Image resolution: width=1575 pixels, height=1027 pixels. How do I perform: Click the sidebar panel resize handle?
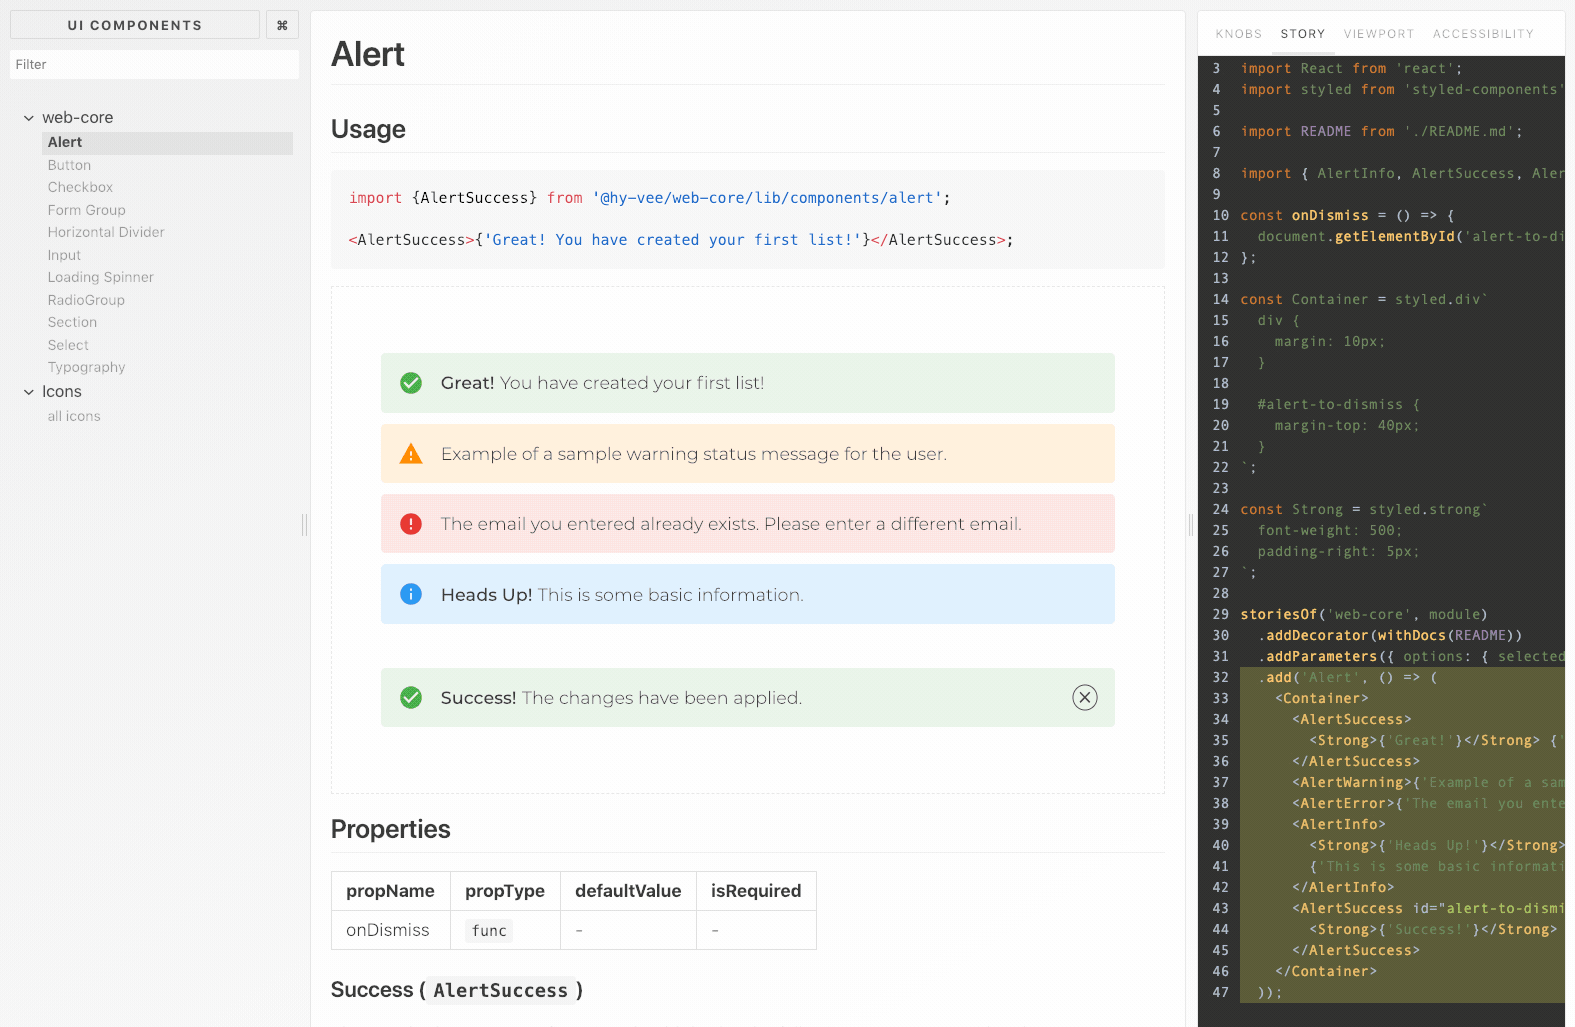point(304,524)
